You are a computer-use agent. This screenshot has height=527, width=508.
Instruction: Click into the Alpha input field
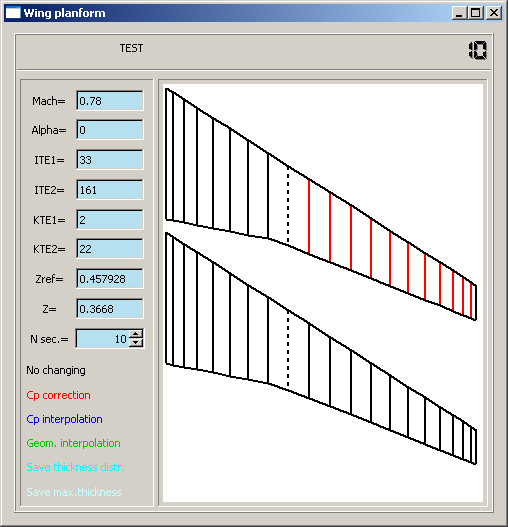click(110, 129)
